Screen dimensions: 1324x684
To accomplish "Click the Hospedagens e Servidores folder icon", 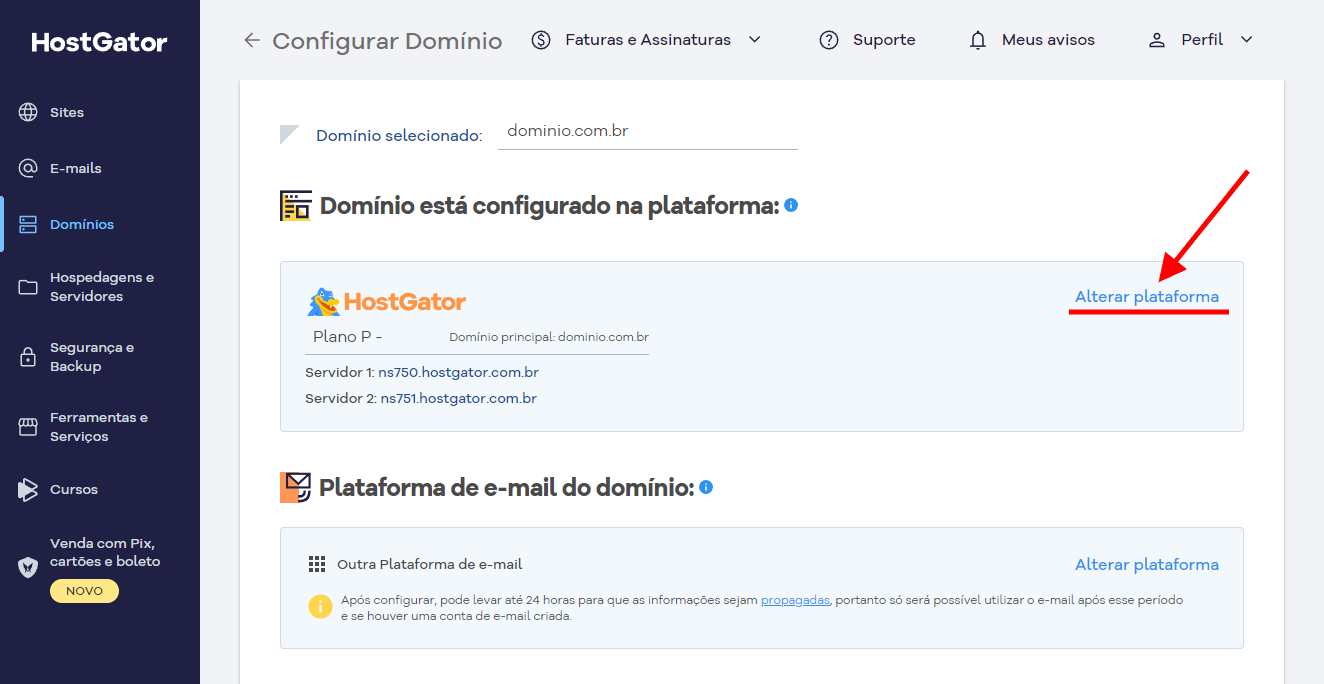I will [28, 287].
